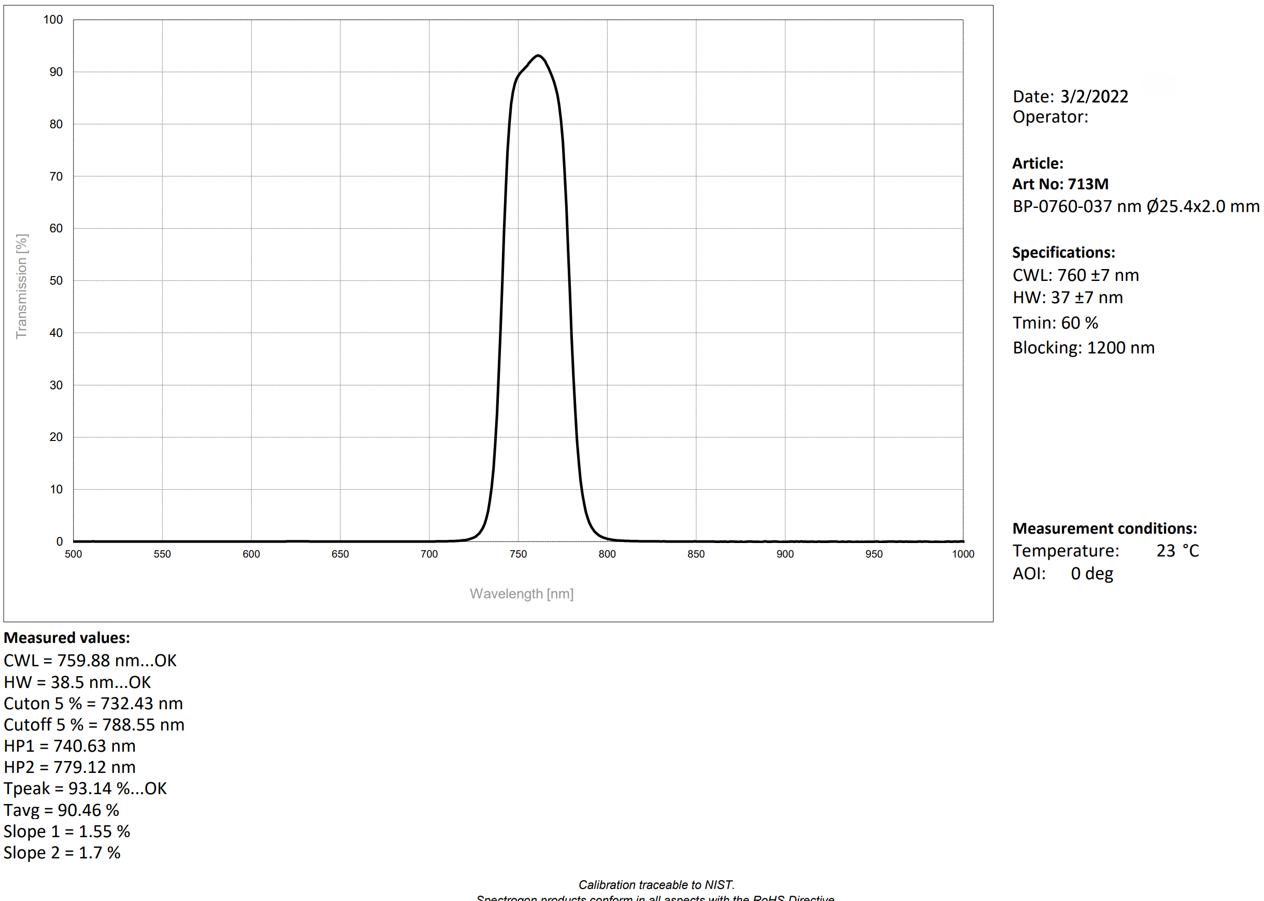Click the Wavelength [nm] axis label
Screen dimensions: 1264x901
pos(521,594)
